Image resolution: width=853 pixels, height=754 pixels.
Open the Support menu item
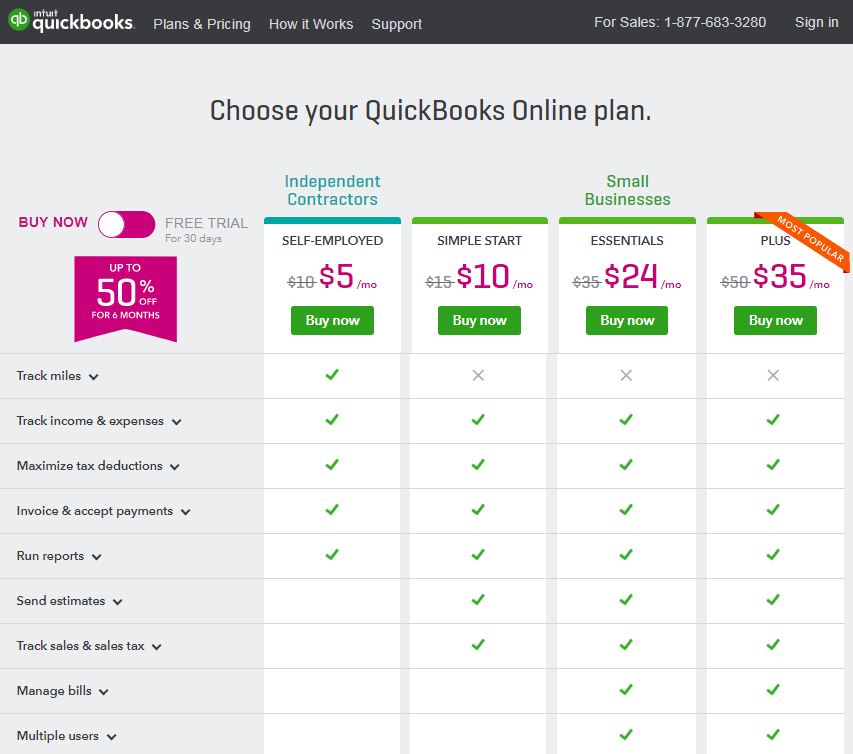coord(397,24)
